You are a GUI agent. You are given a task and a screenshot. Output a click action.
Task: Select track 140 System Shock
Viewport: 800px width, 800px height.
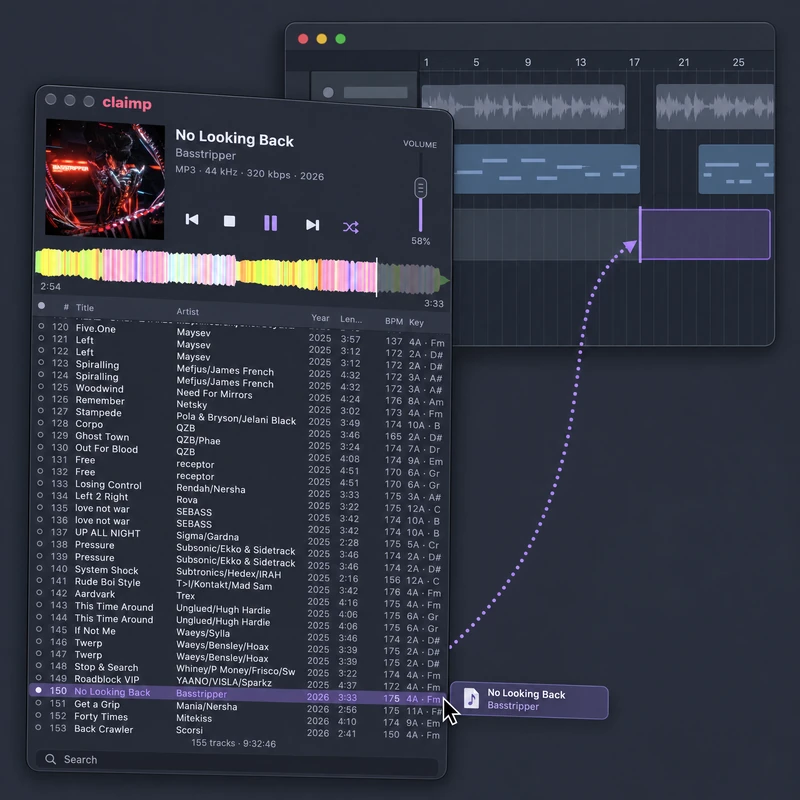click(238, 573)
